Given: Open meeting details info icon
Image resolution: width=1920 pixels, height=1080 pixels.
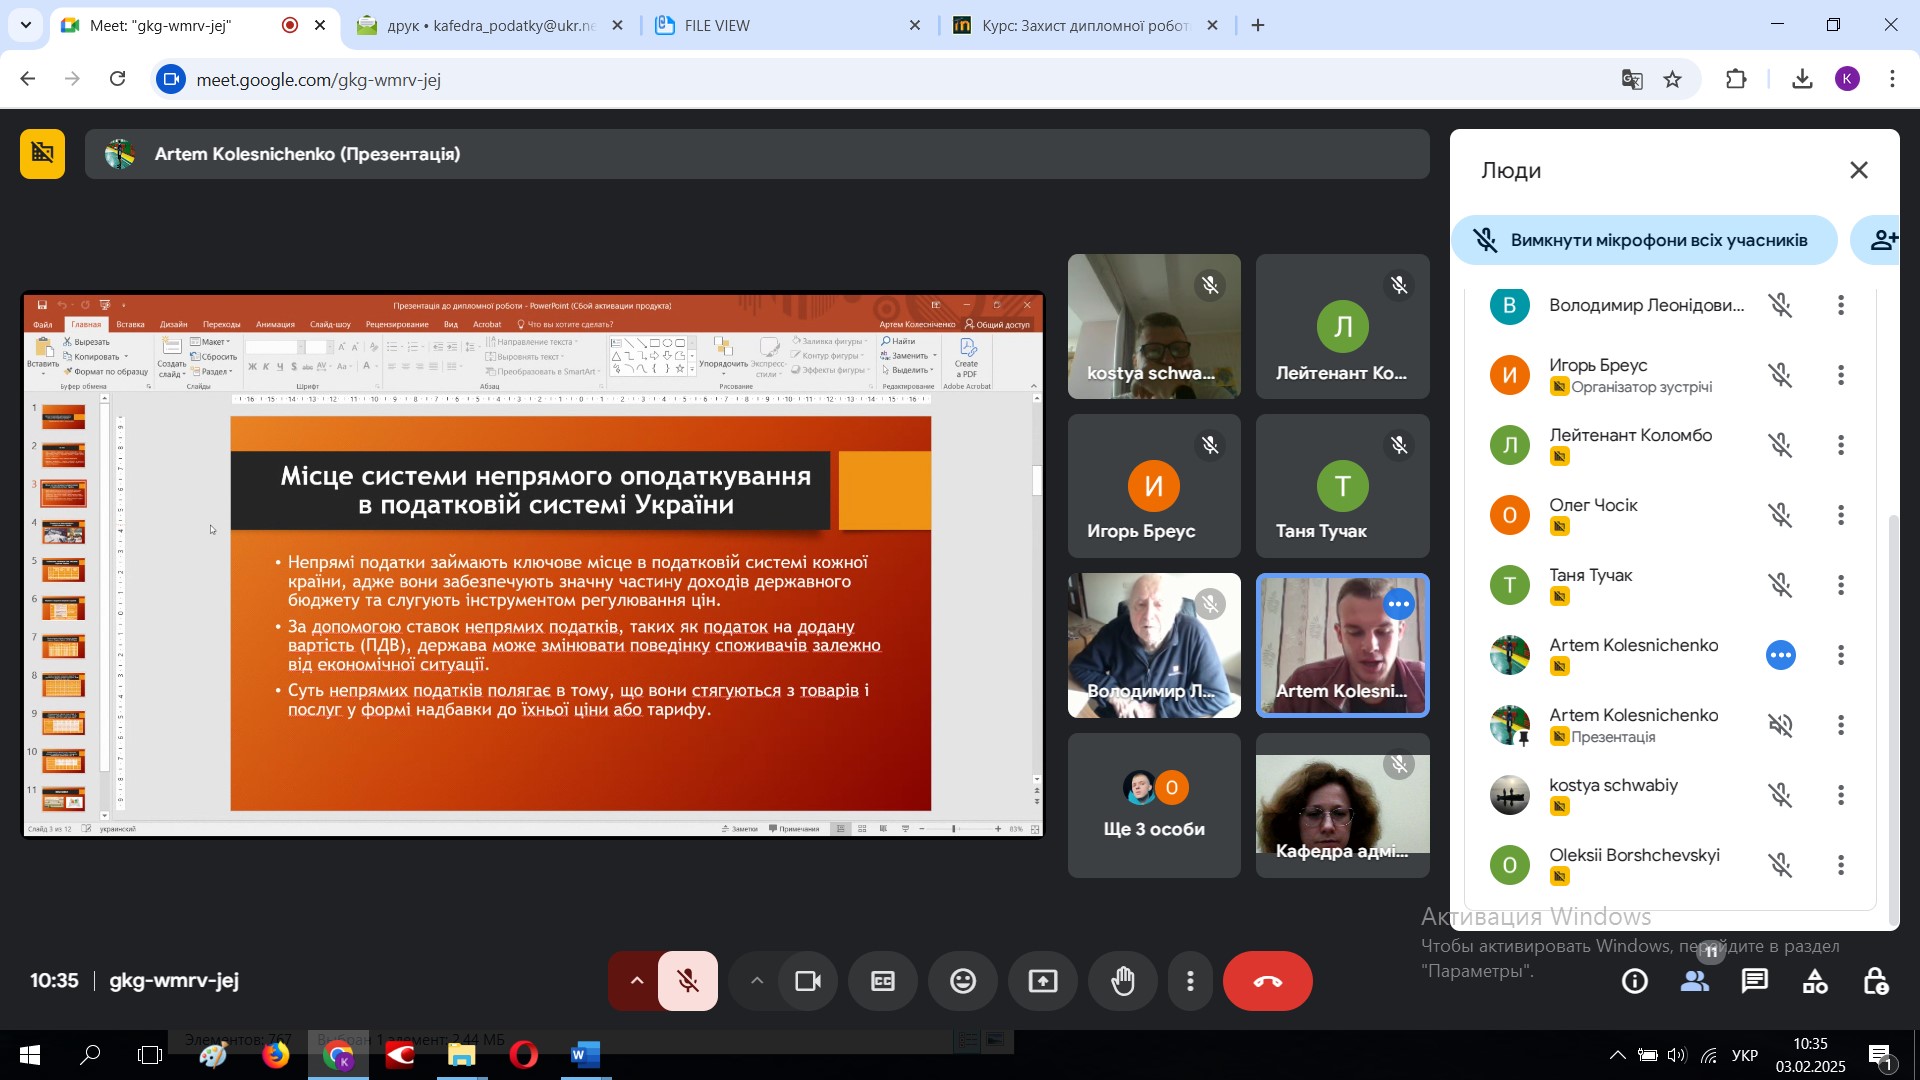Looking at the screenshot, I should tap(1635, 982).
